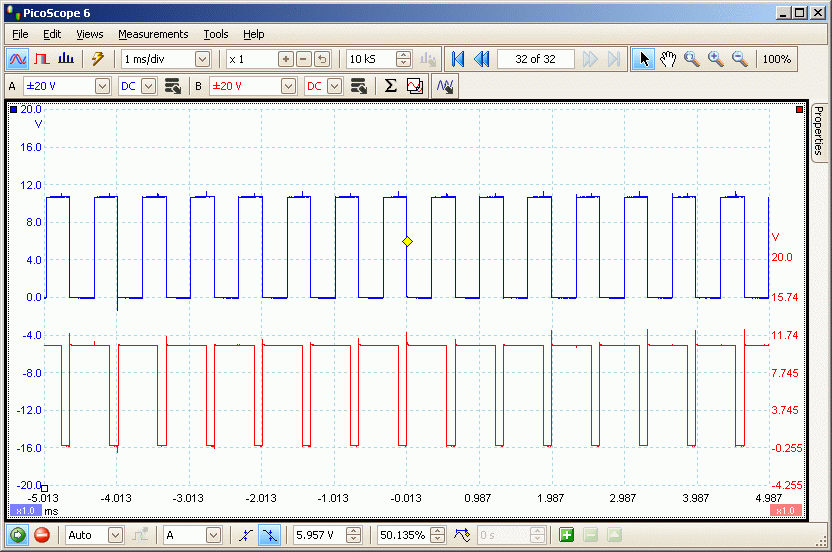Open Channel A options button

172,86
